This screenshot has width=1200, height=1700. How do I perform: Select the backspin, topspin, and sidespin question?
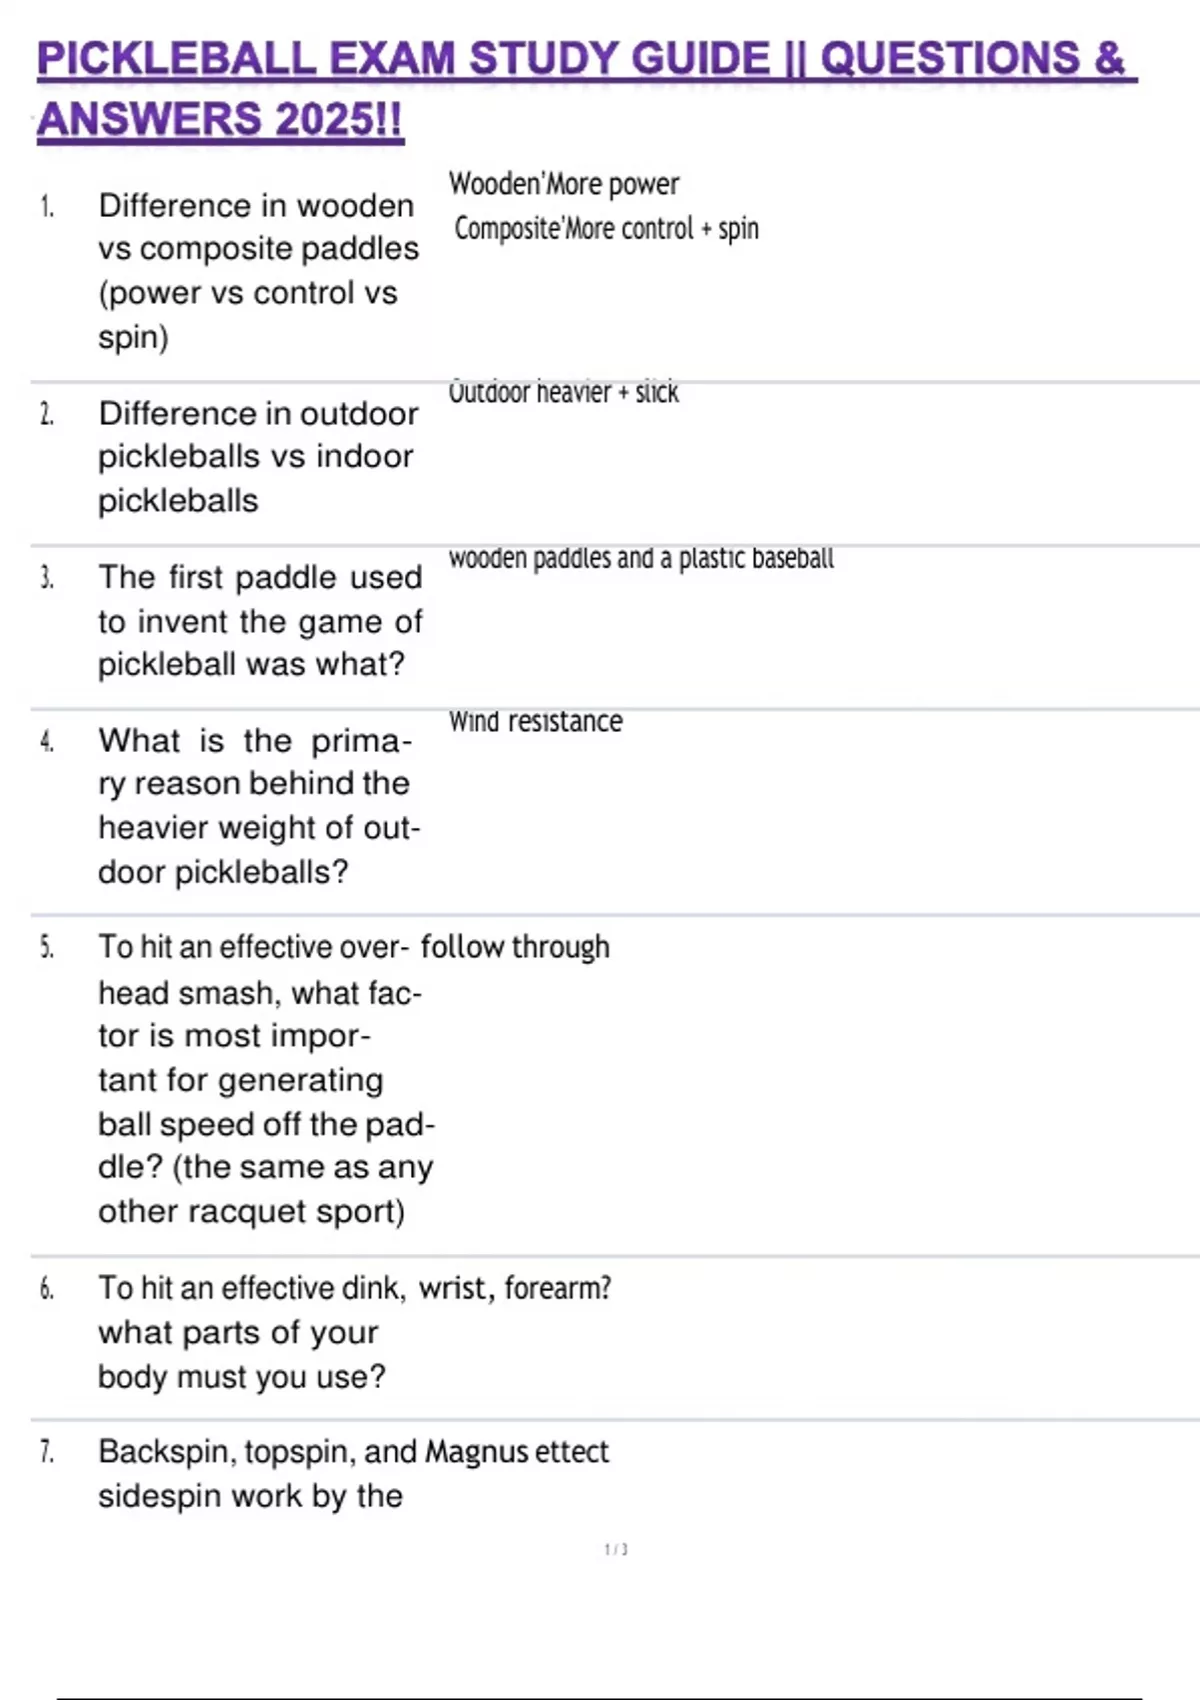(x=250, y=1474)
